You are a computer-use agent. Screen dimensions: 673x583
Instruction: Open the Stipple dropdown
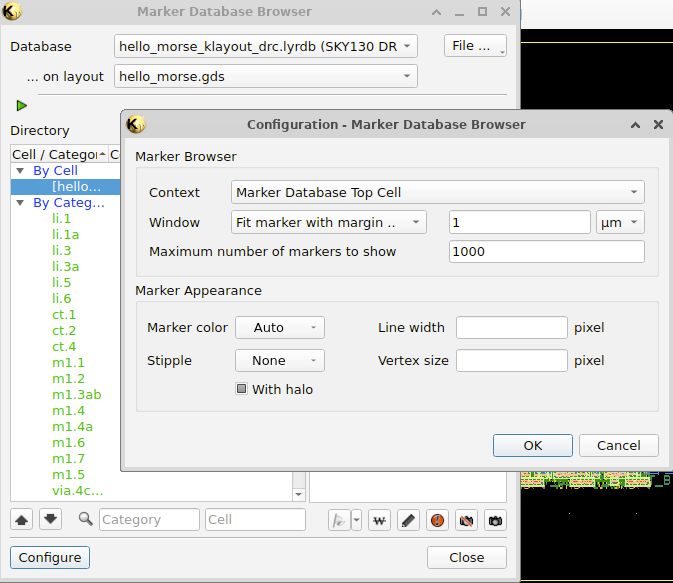(x=279, y=360)
